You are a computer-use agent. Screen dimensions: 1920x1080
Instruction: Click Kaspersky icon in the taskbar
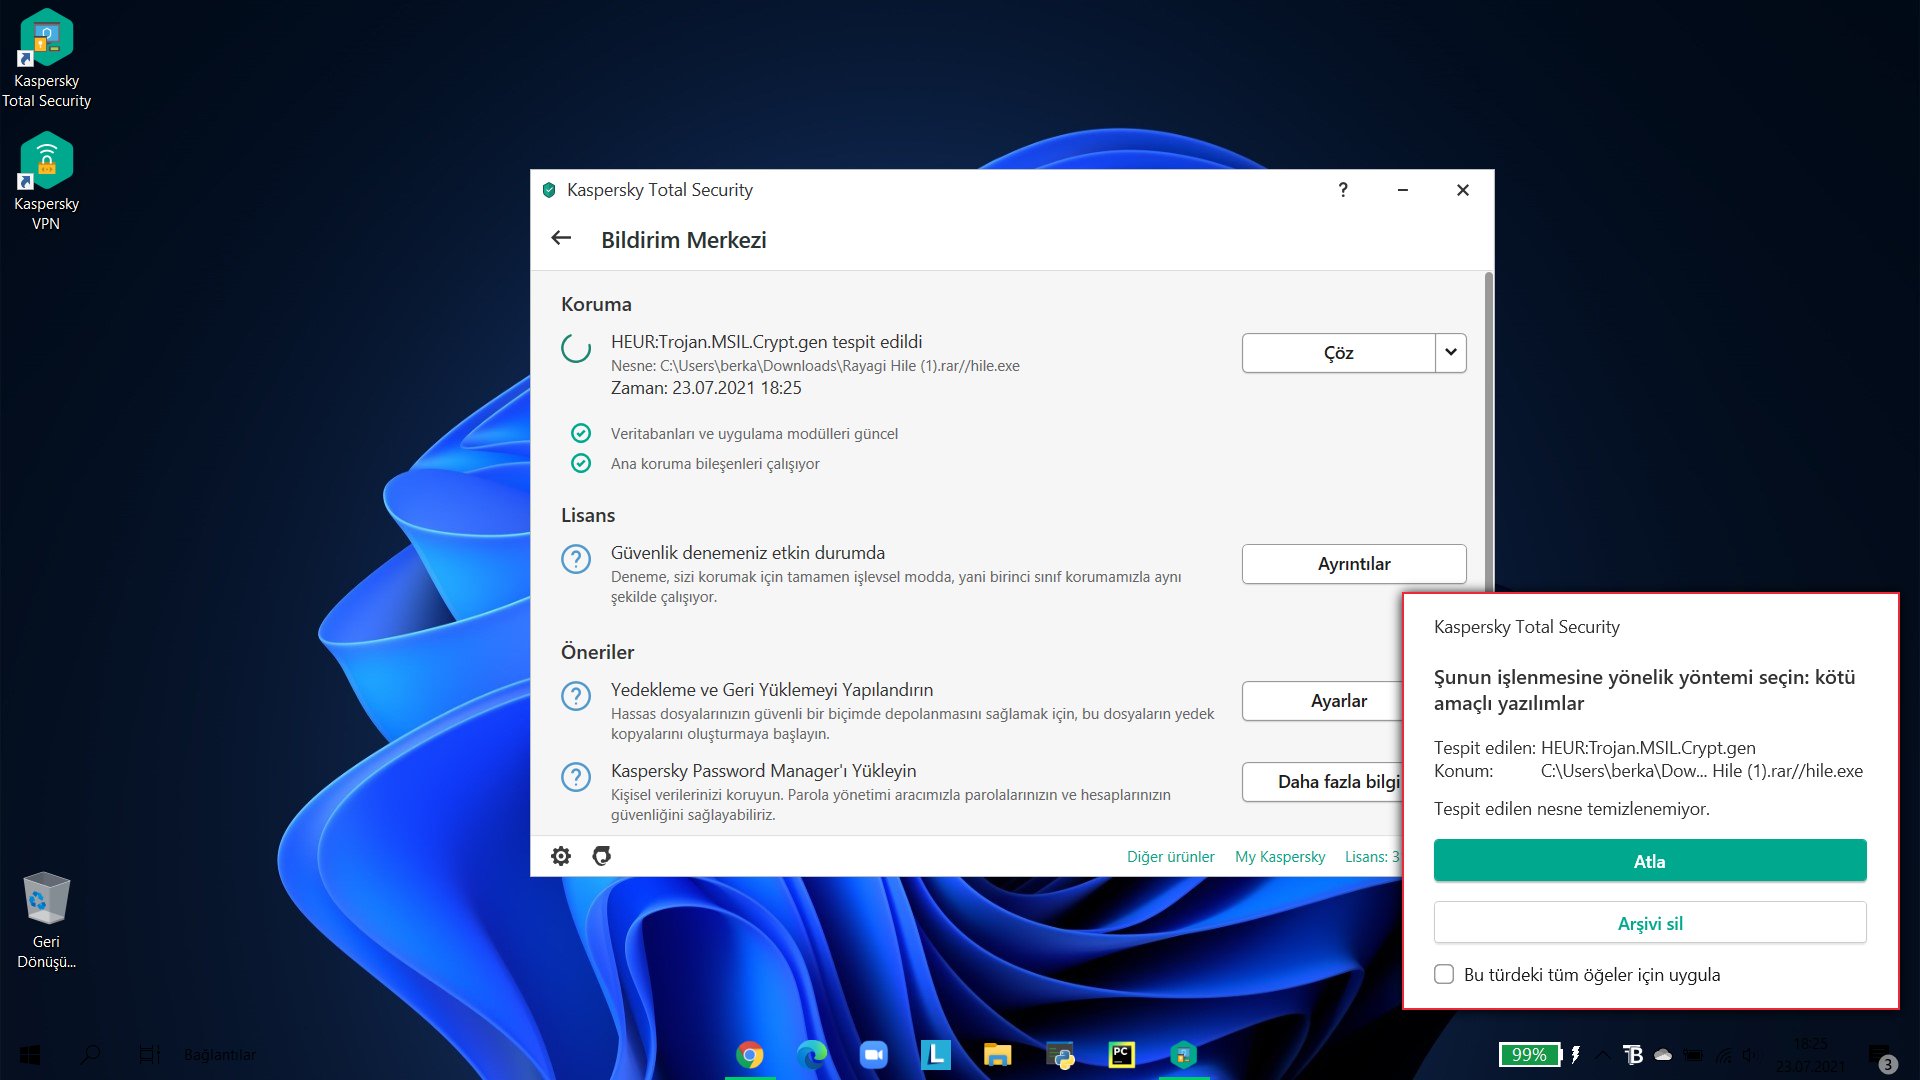pos(1184,1054)
